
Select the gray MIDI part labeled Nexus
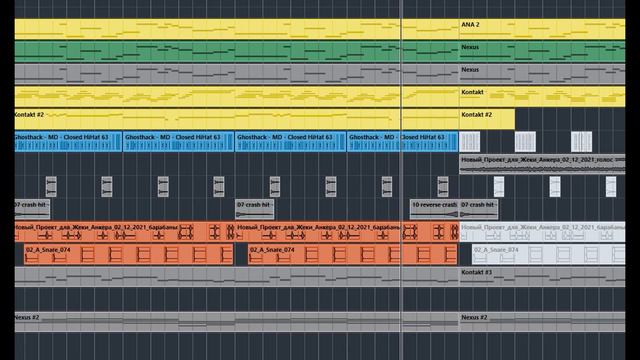pyautogui.click(x=542, y=74)
